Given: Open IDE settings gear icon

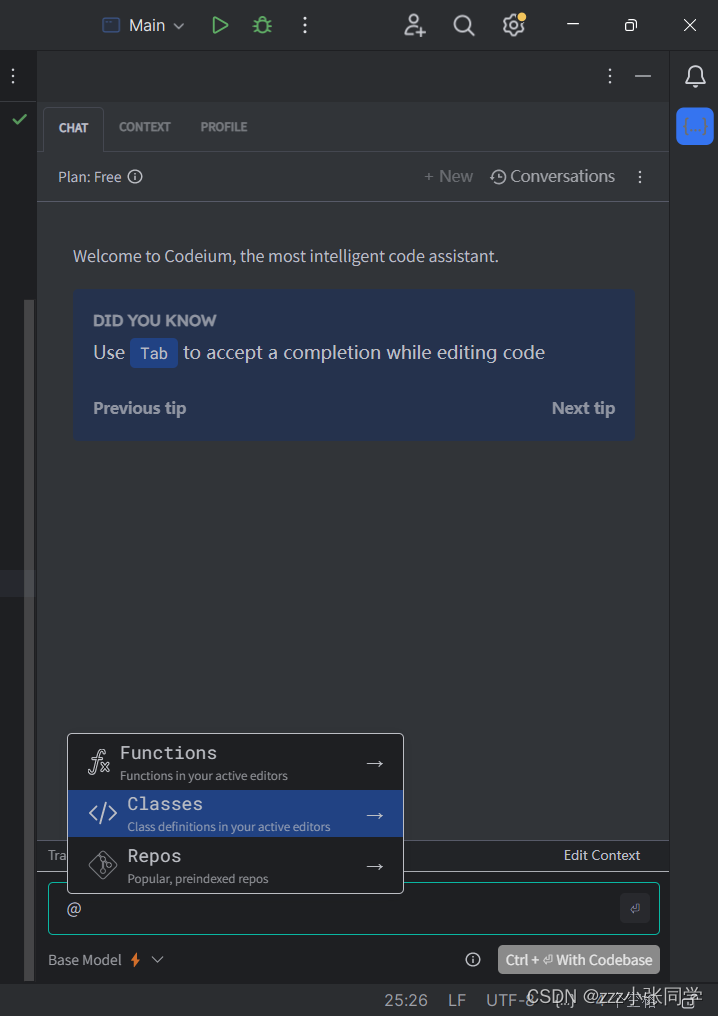Looking at the screenshot, I should click(514, 25).
